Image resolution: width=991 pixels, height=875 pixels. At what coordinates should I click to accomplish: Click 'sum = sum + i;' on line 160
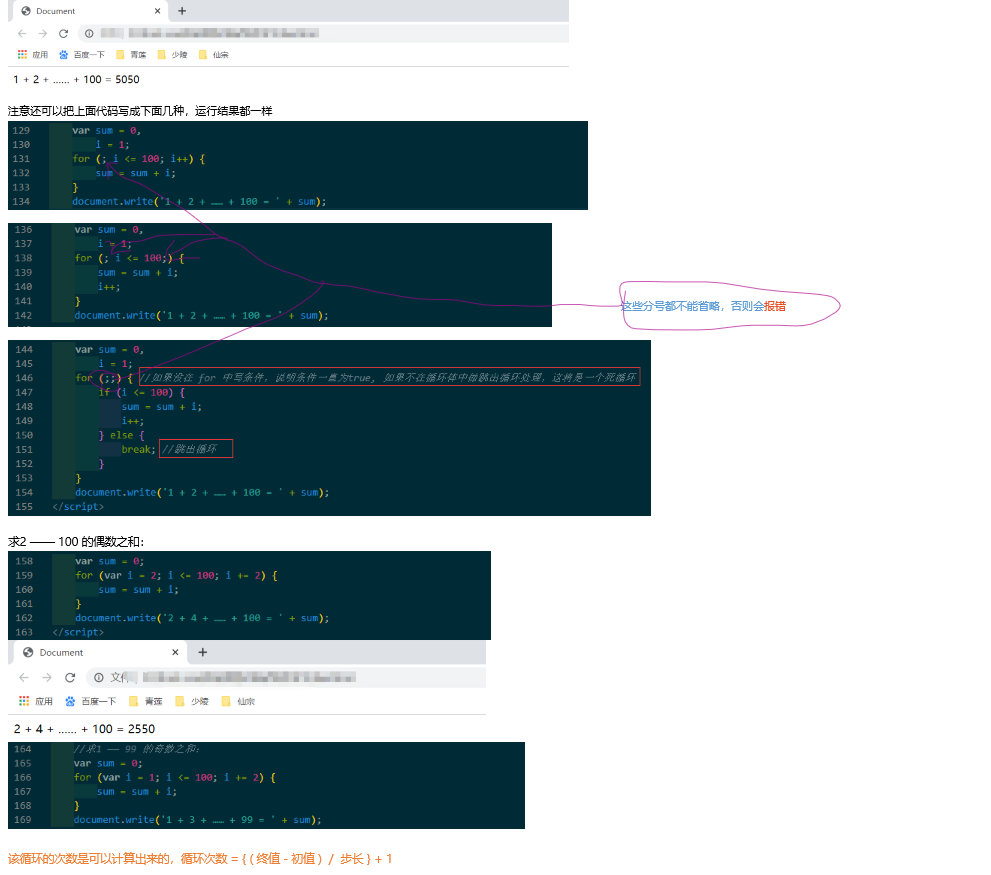[x=138, y=590]
